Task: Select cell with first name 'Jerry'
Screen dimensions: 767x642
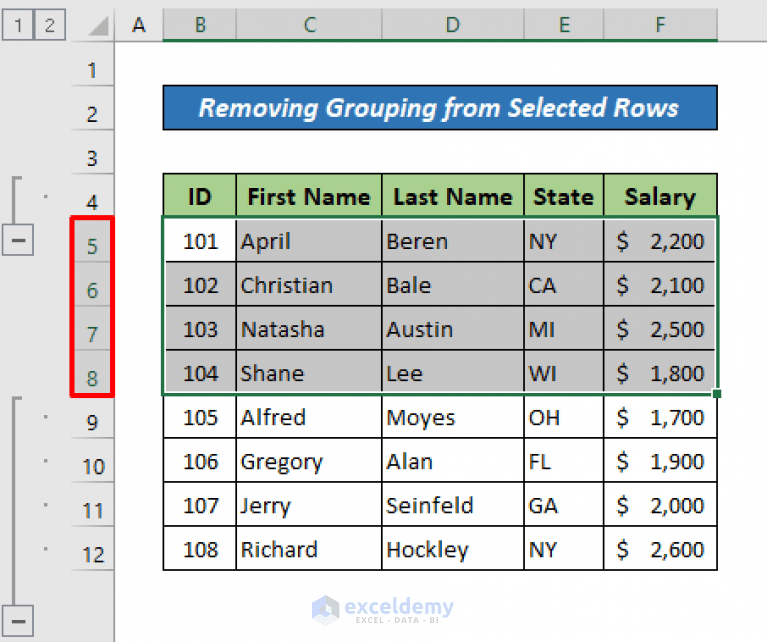Action: (309, 504)
